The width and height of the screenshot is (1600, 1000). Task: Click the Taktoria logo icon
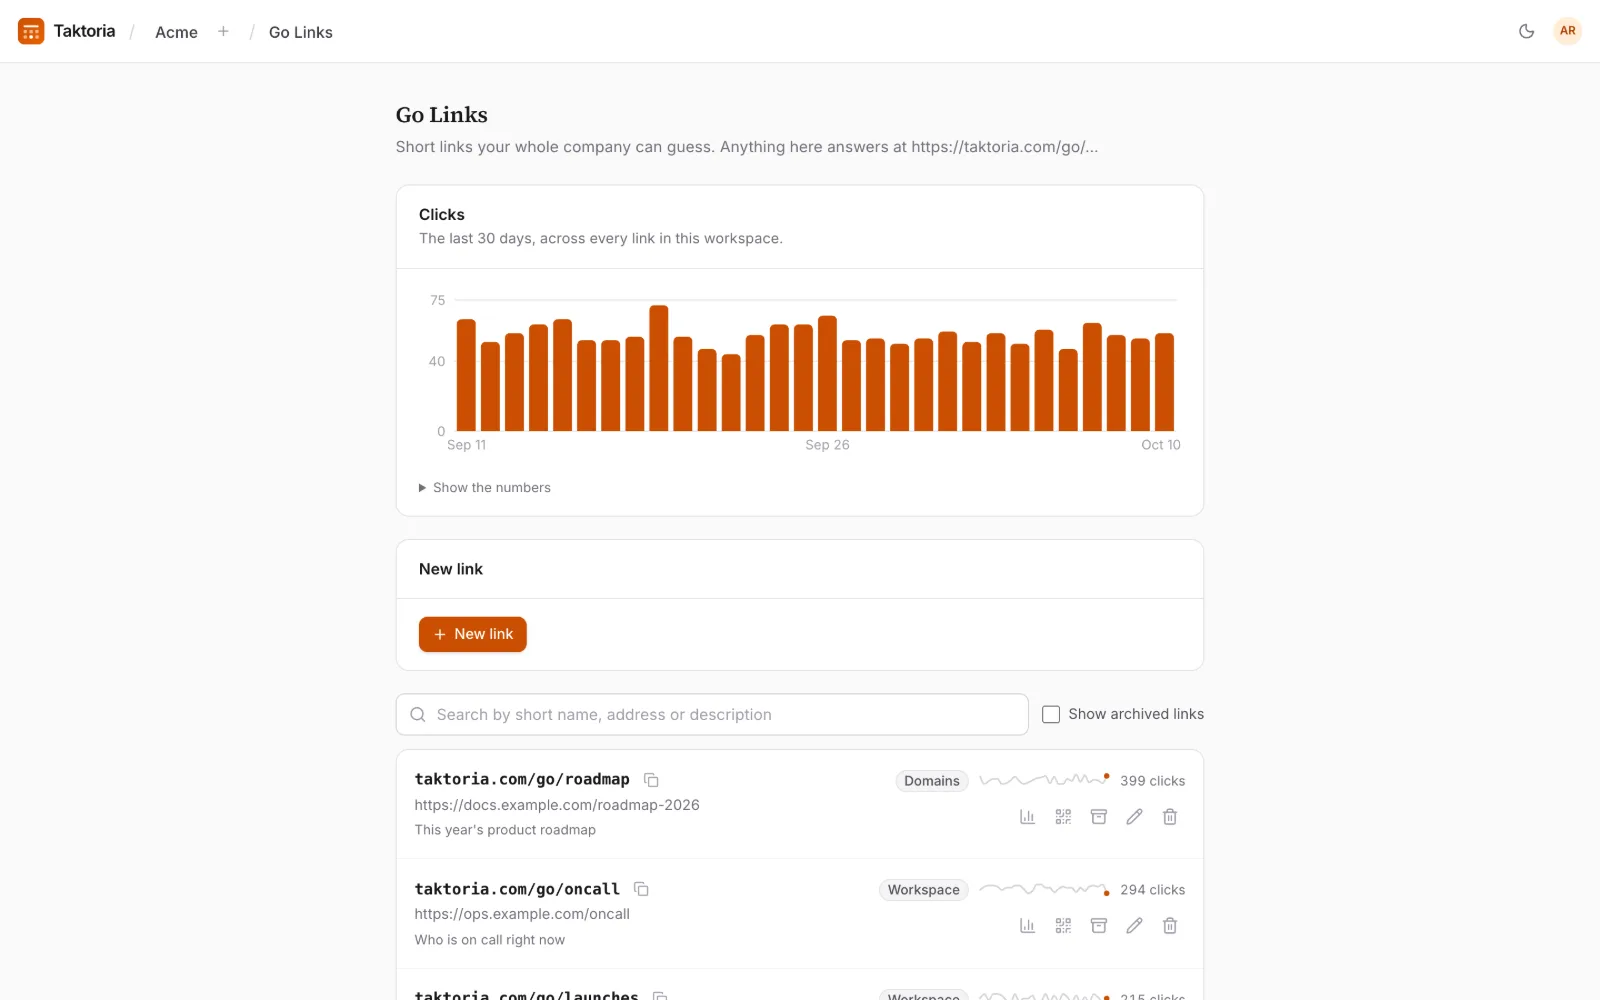click(x=31, y=32)
